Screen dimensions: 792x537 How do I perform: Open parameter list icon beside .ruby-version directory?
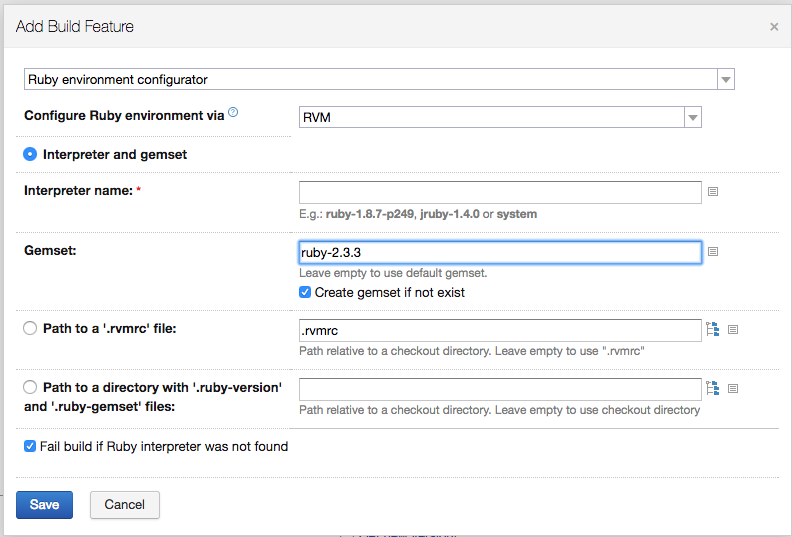tap(733, 389)
